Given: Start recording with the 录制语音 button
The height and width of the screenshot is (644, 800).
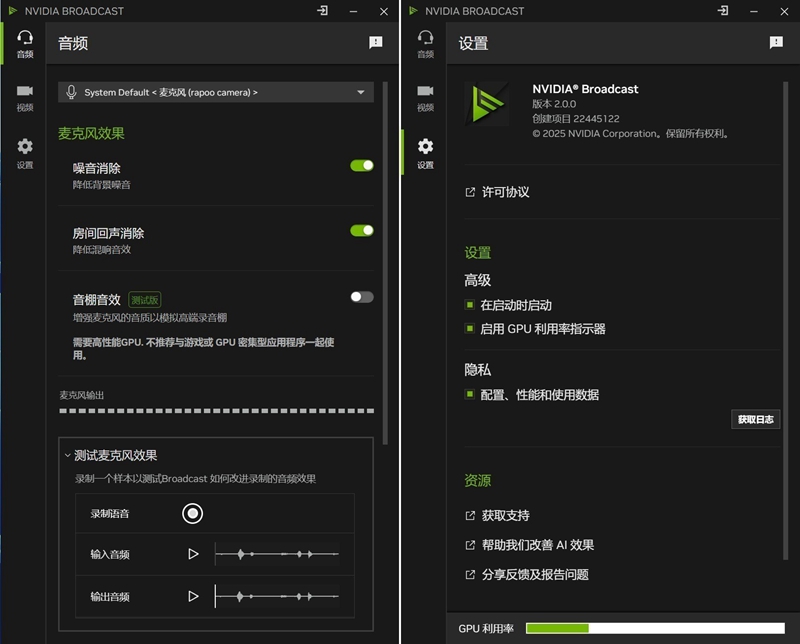Looking at the screenshot, I should point(193,513).
